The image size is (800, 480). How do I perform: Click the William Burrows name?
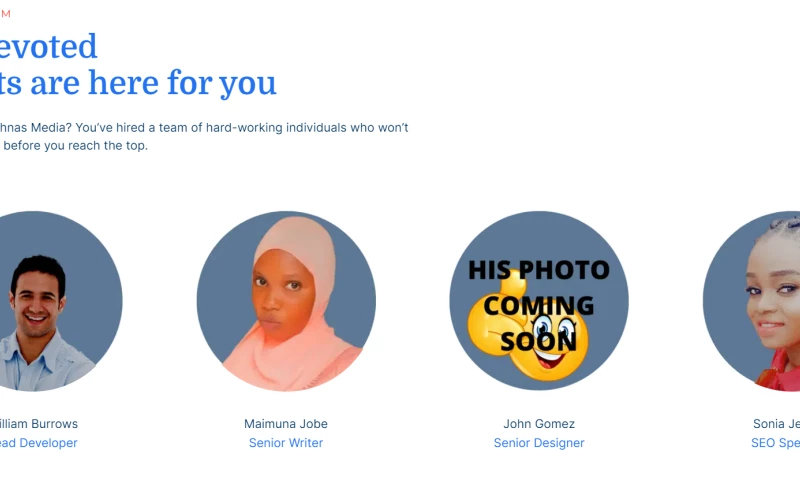(x=39, y=424)
